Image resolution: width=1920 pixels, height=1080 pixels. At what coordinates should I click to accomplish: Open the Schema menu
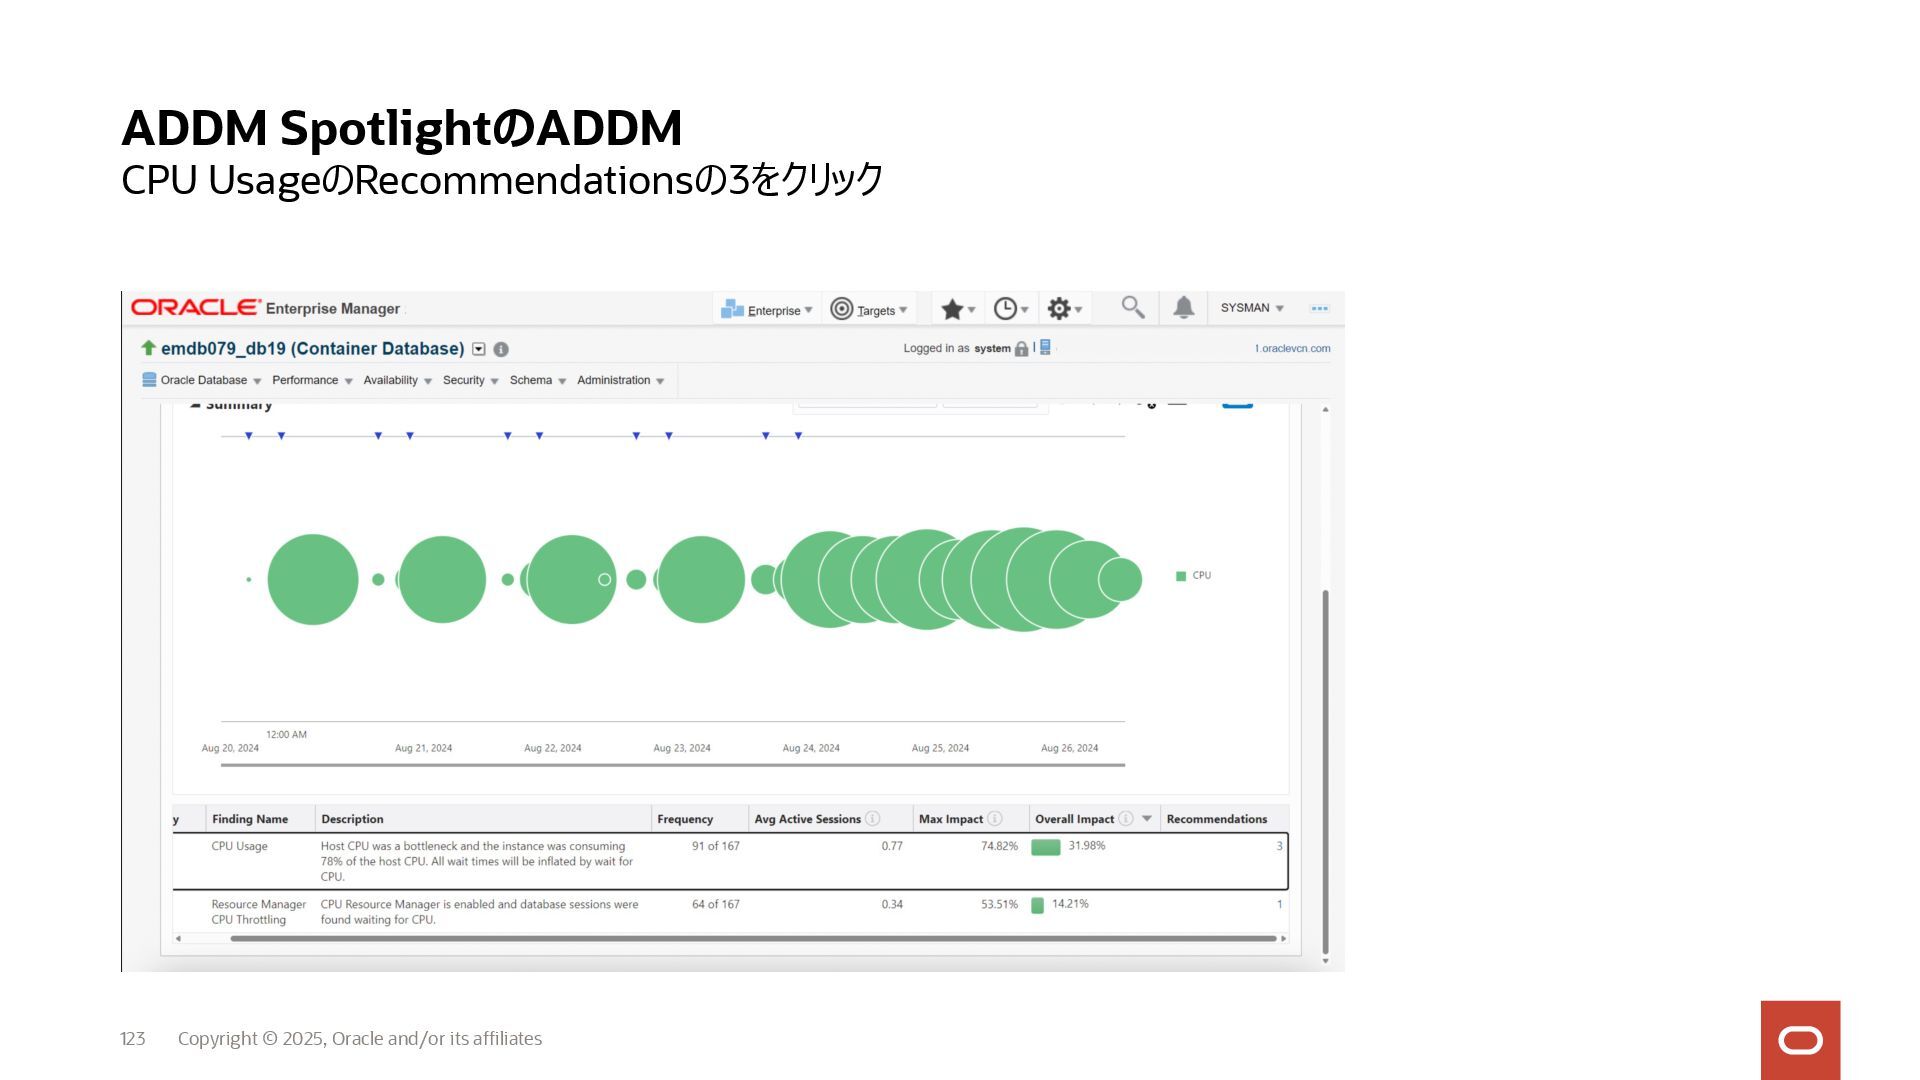538,380
